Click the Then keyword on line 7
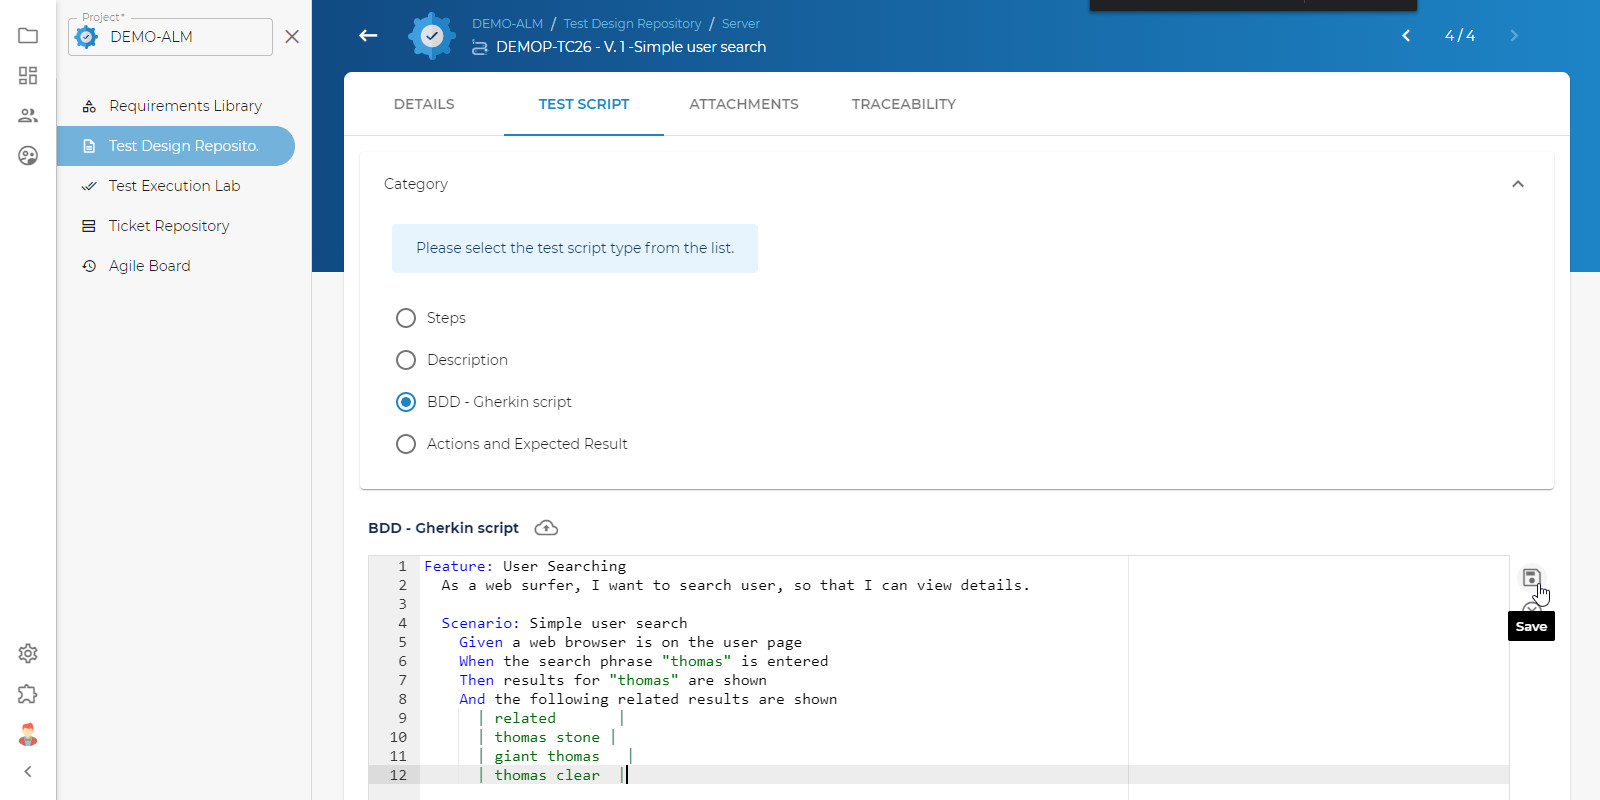Viewport: 1600px width, 800px height. click(x=477, y=680)
